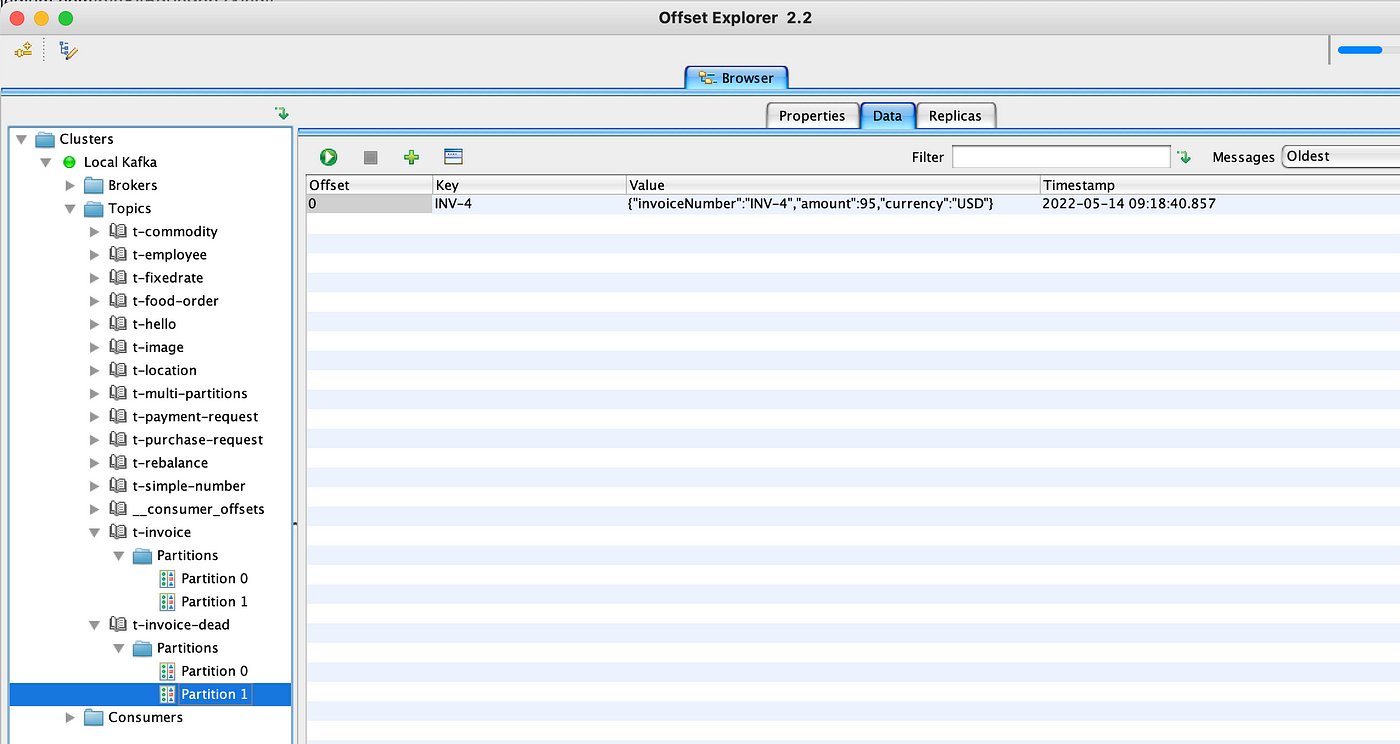Click the Partition 0 icon under t-invoice-dead
Screen dimensions: 1400x744
click(167, 671)
